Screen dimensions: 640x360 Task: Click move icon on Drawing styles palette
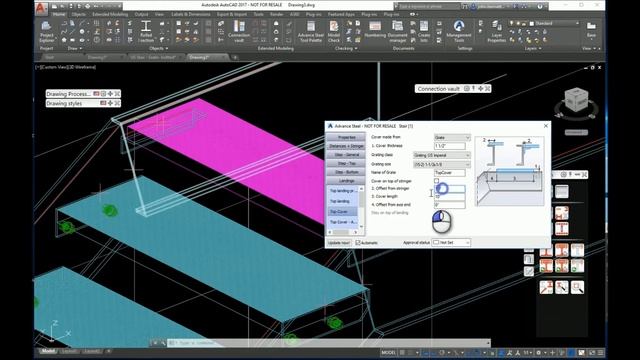110,103
